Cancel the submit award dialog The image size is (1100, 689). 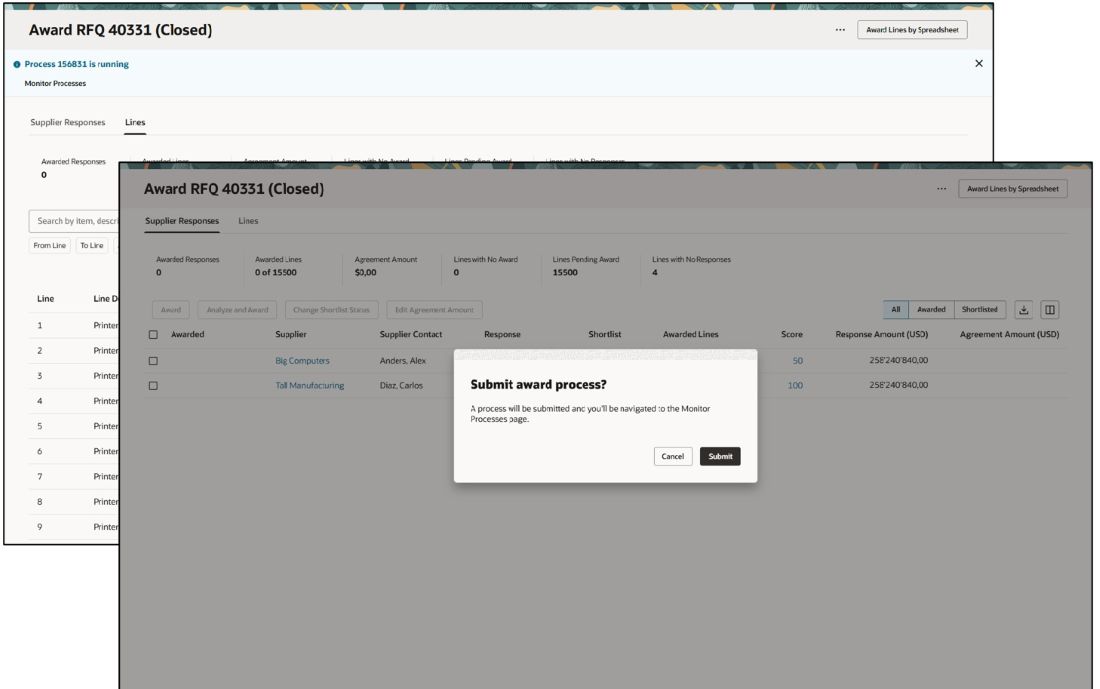pyautogui.click(x=673, y=455)
